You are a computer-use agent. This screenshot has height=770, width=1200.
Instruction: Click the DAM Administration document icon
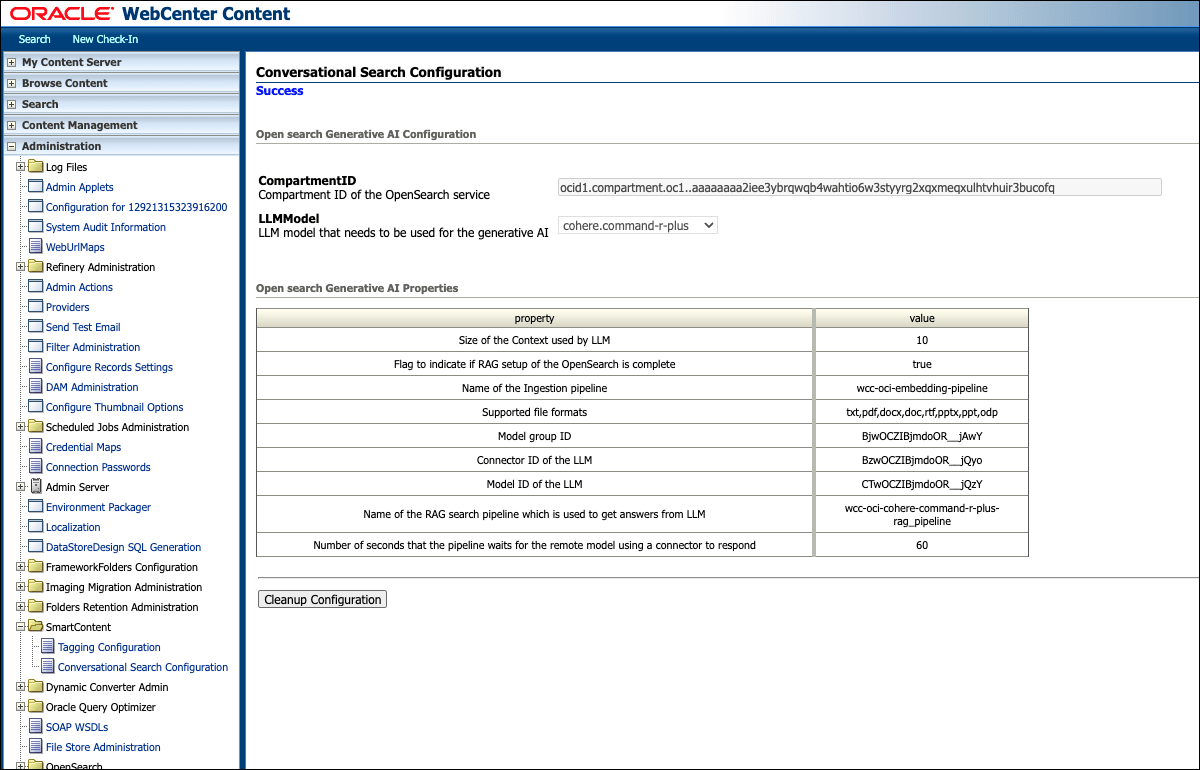(36, 387)
